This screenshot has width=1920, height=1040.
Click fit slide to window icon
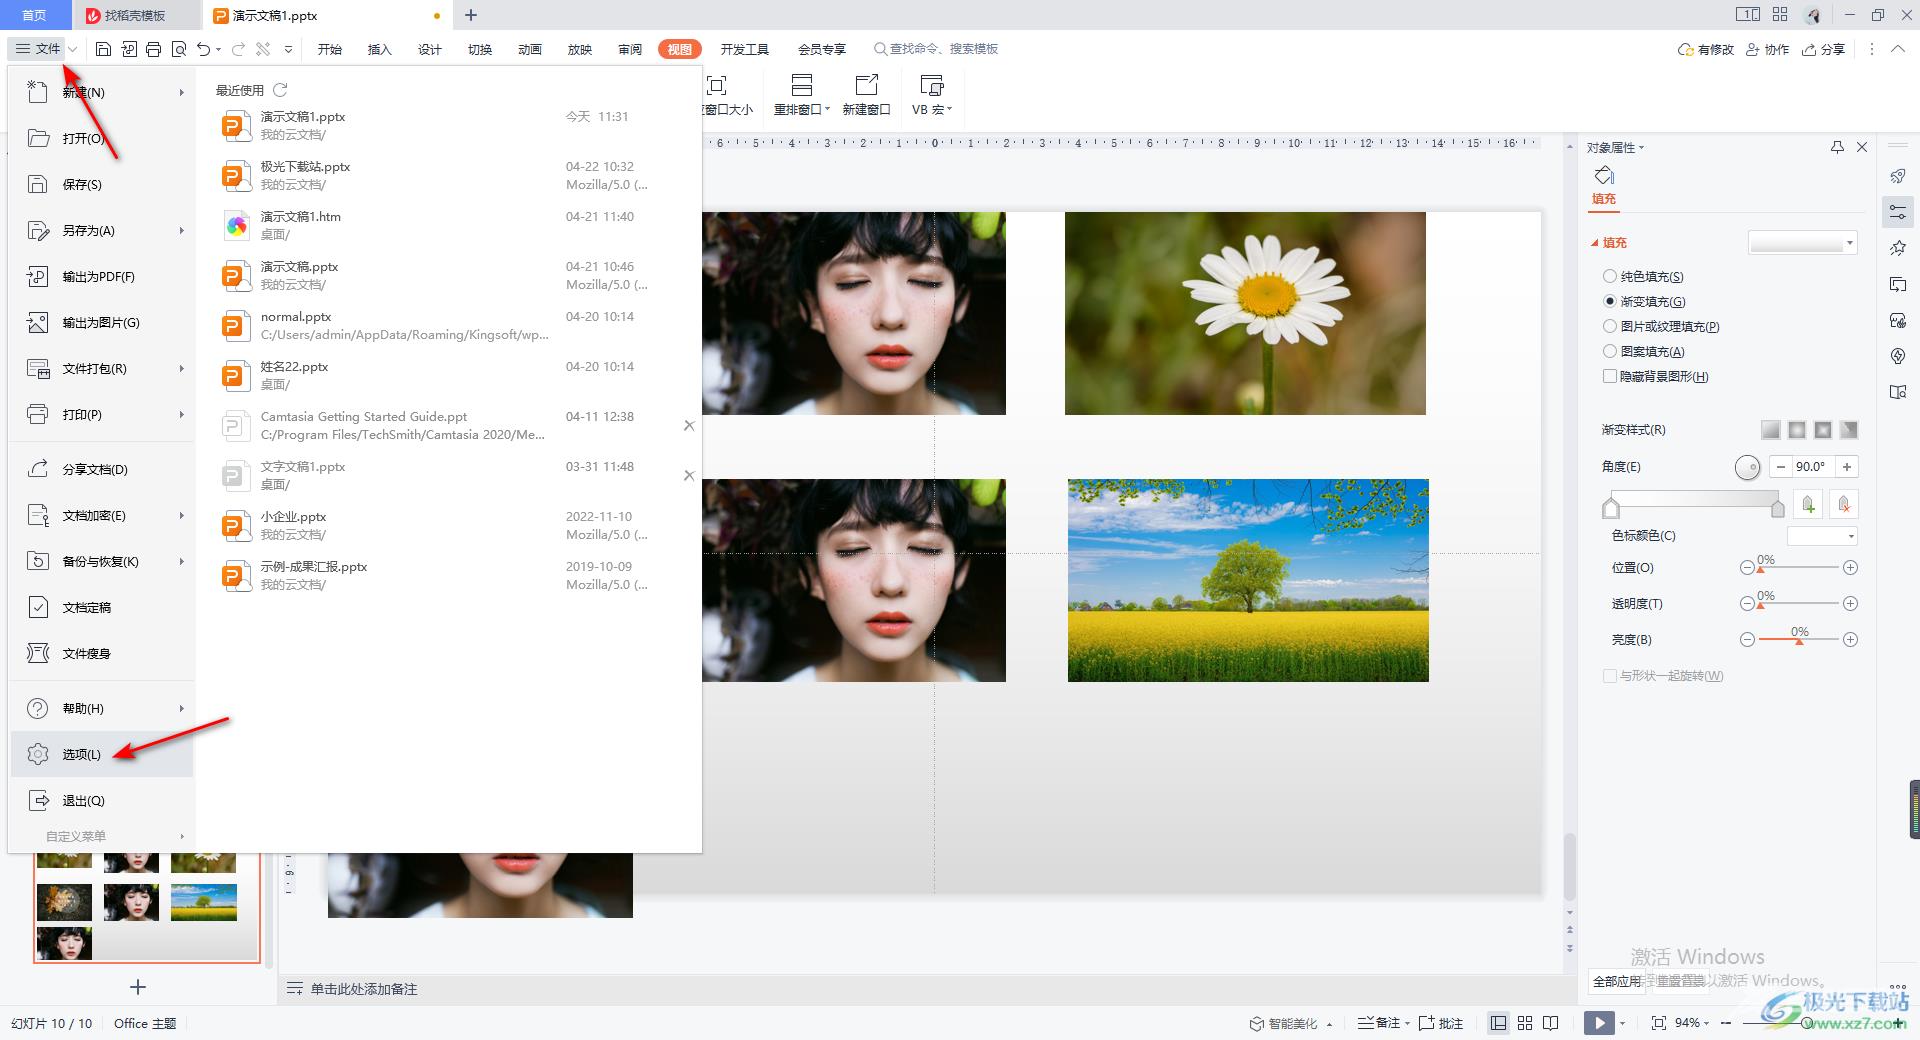click(1659, 1023)
